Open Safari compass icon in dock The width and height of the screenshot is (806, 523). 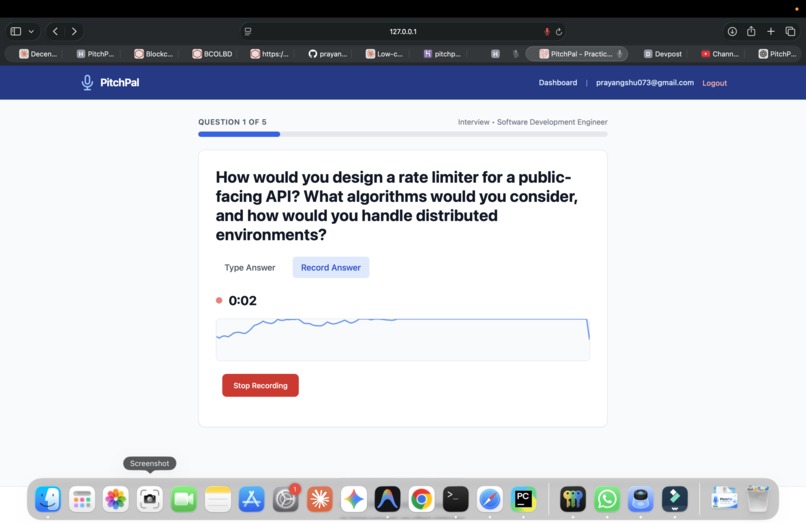click(x=489, y=499)
